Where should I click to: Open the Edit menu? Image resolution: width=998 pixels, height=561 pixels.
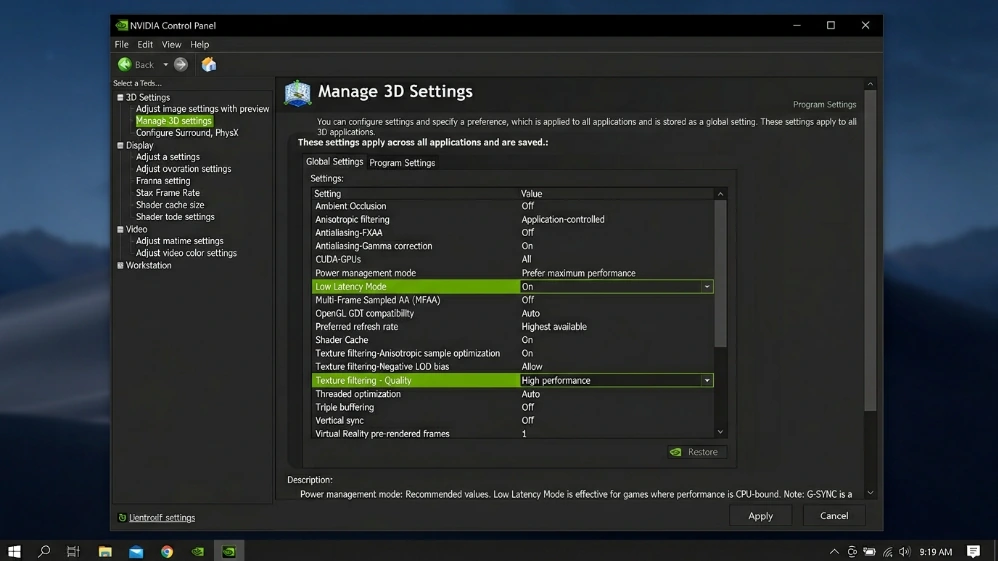(145, 45)
